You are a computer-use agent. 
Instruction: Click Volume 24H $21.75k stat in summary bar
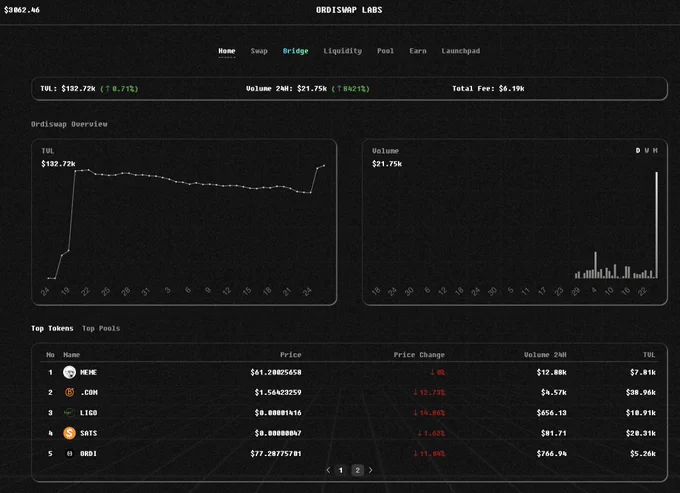point(308,88)
